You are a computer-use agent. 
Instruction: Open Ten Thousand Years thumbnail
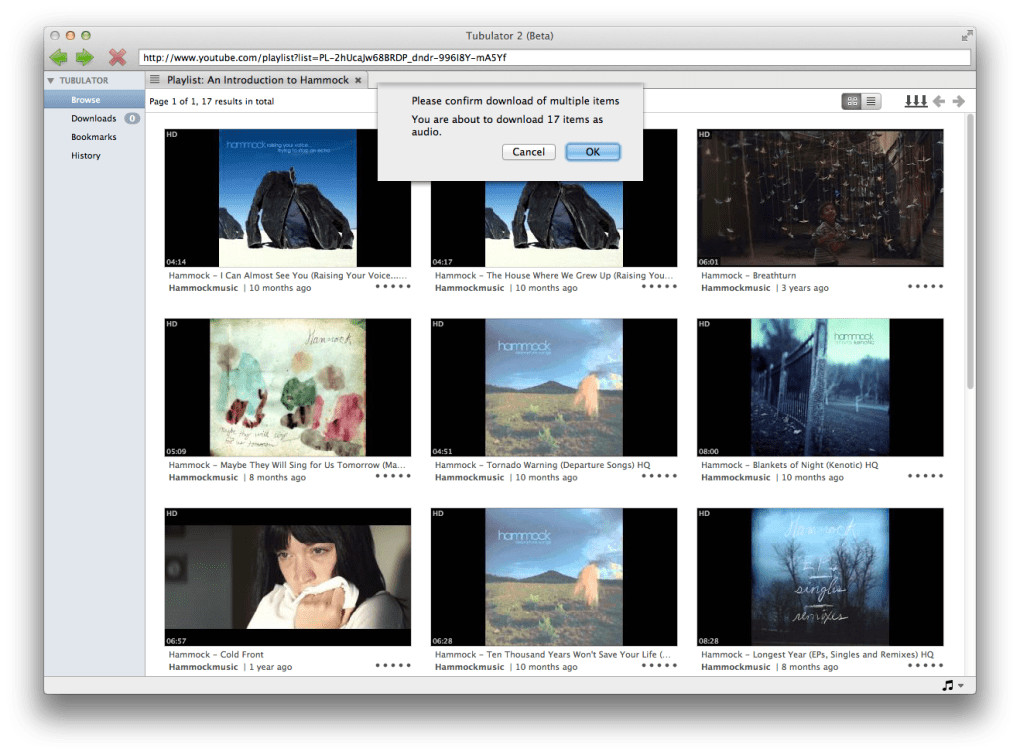point(554,577)
